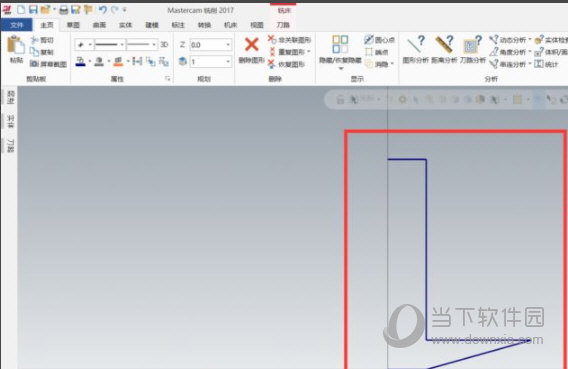The image size is (568, 369).
Task: Click the screen capture camera icon
Action: pyautogui.click(x=34, y=64)
